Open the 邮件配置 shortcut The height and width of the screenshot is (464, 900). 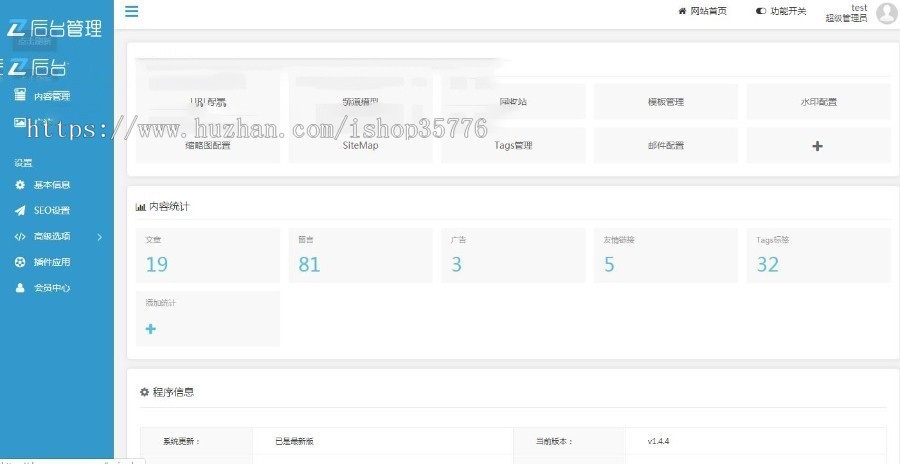(666, 145)
